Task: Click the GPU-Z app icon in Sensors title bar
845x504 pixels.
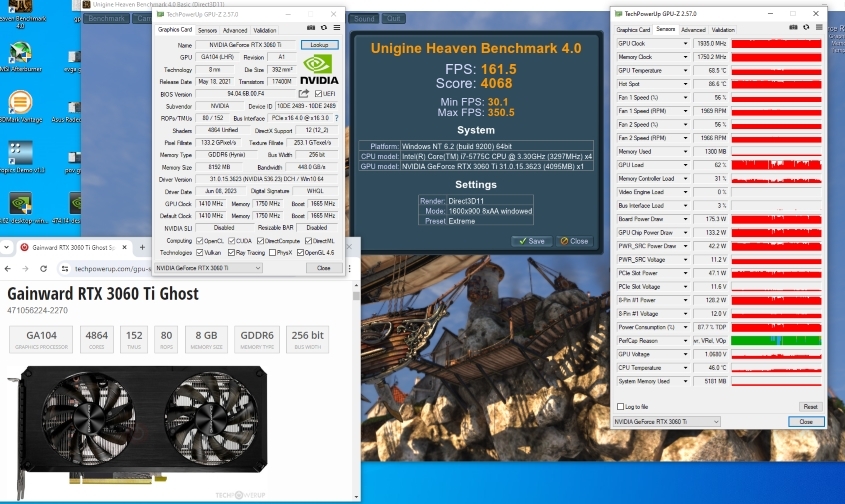Action: click(x=619, y=13)
